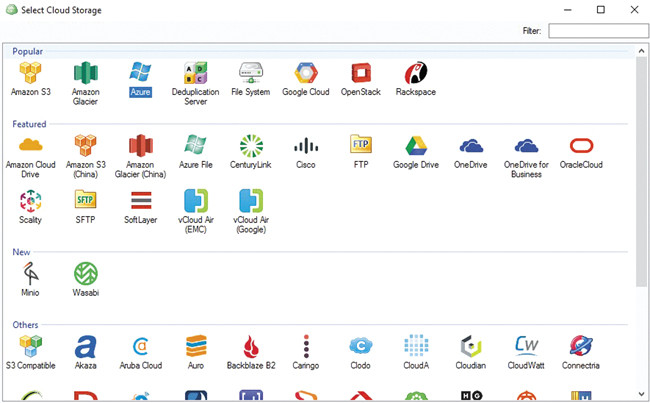Choose Rackspace cloud storage
650x403 pixels.
click(415, 74)
